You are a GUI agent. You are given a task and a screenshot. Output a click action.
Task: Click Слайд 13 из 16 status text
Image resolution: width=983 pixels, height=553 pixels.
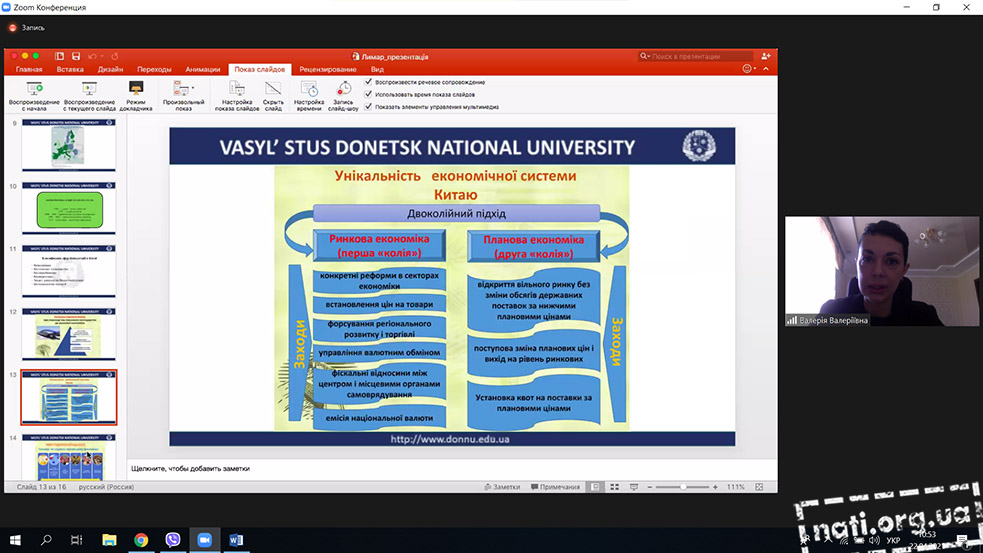click(41, 487)
